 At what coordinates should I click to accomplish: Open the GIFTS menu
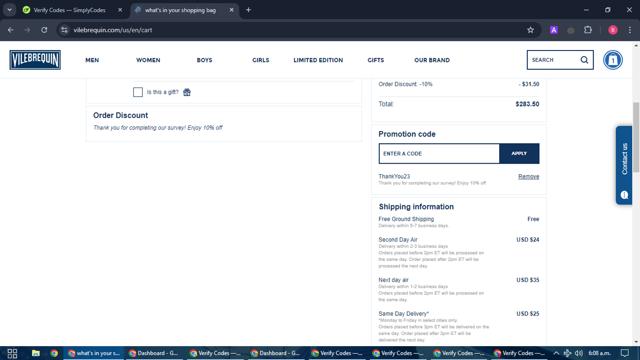[376, 60]
